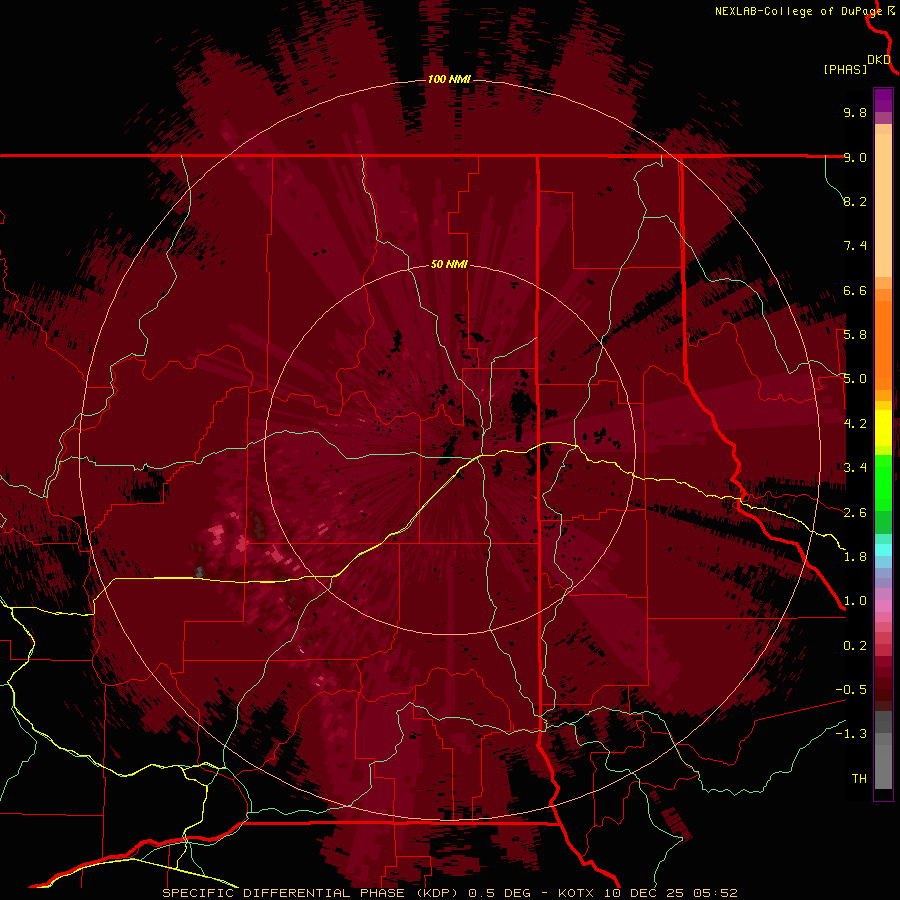
Task: Click the 1.0 color scale value
Action: point(855,601)
